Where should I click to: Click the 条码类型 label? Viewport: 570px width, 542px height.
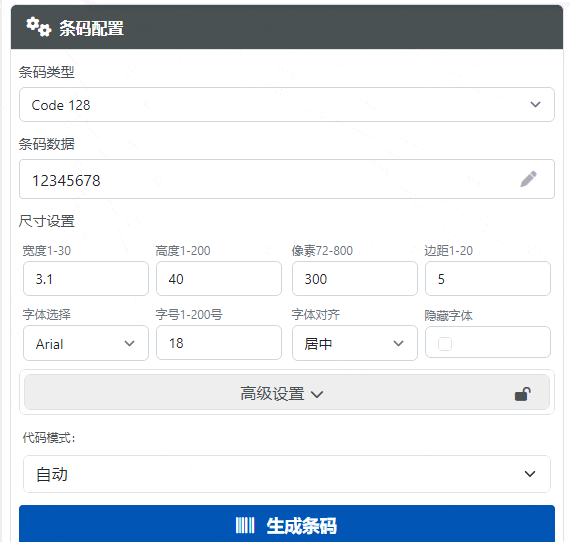47,72
